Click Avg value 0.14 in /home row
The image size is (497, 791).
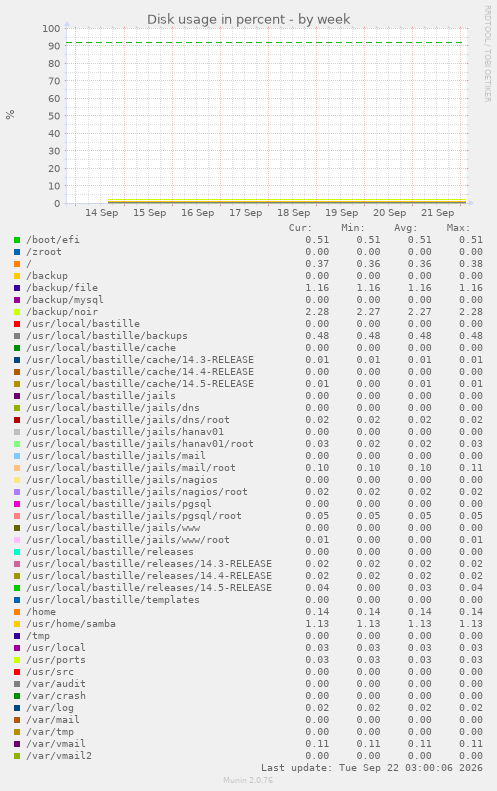(x=420, y=611)
